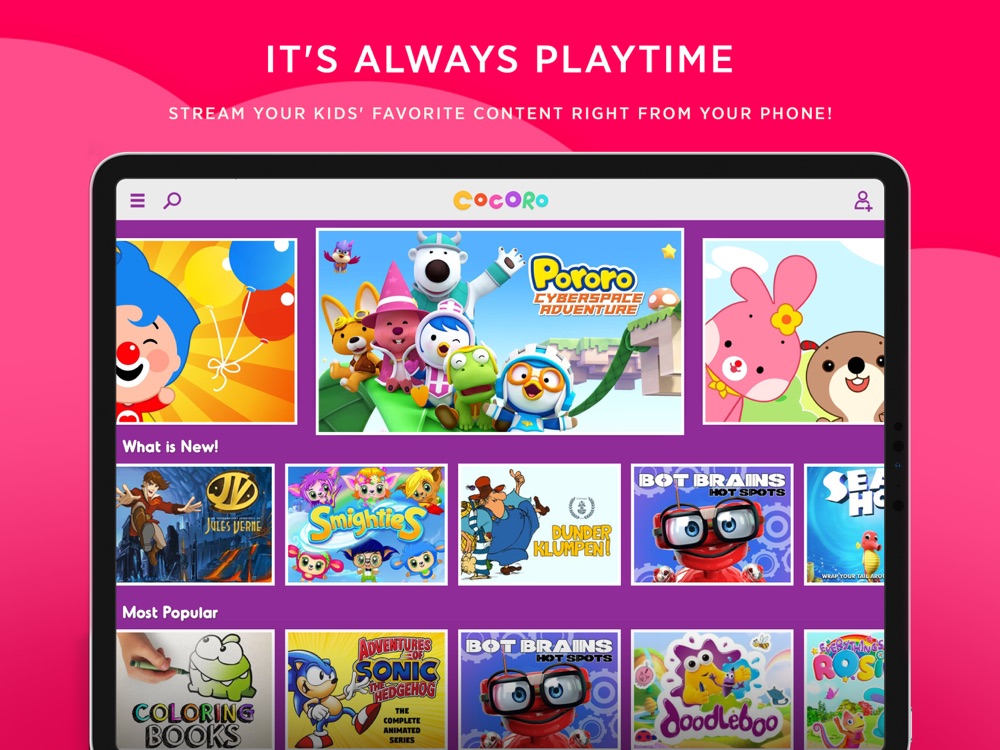The image size is (1000, 750).
Task: Open Everything's Rosie tile
Action: pyautogui.click(x=844, y=689)
